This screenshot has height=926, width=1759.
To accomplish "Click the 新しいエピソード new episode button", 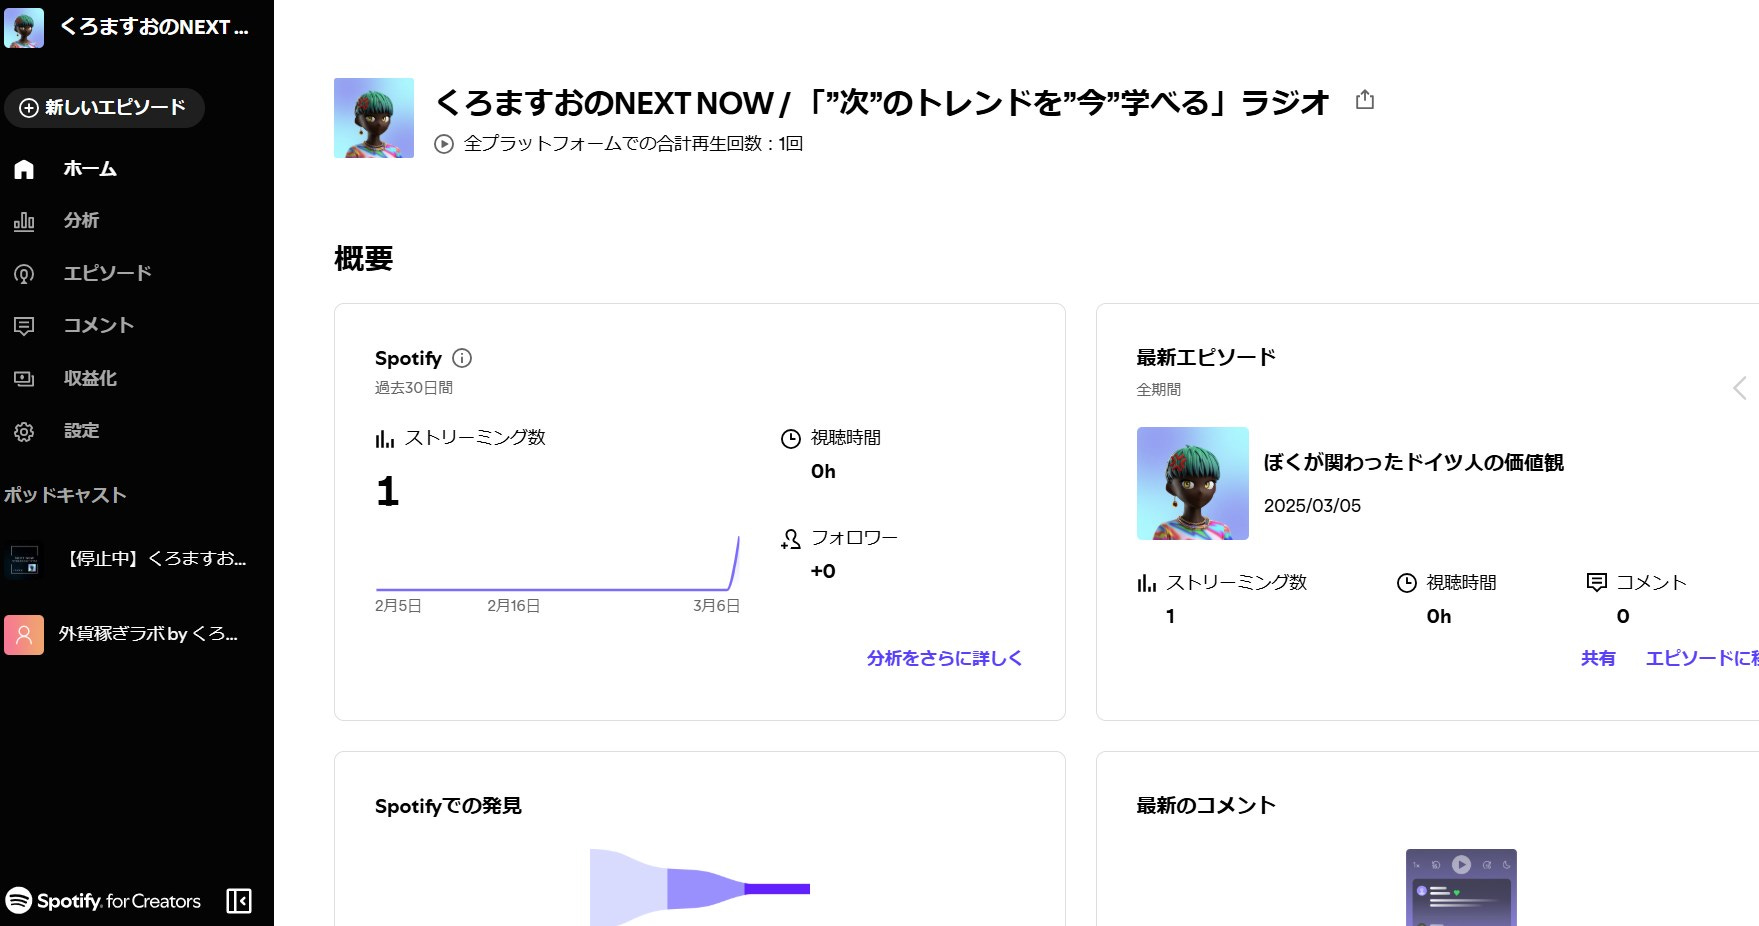I will click(x=104, y=108).
